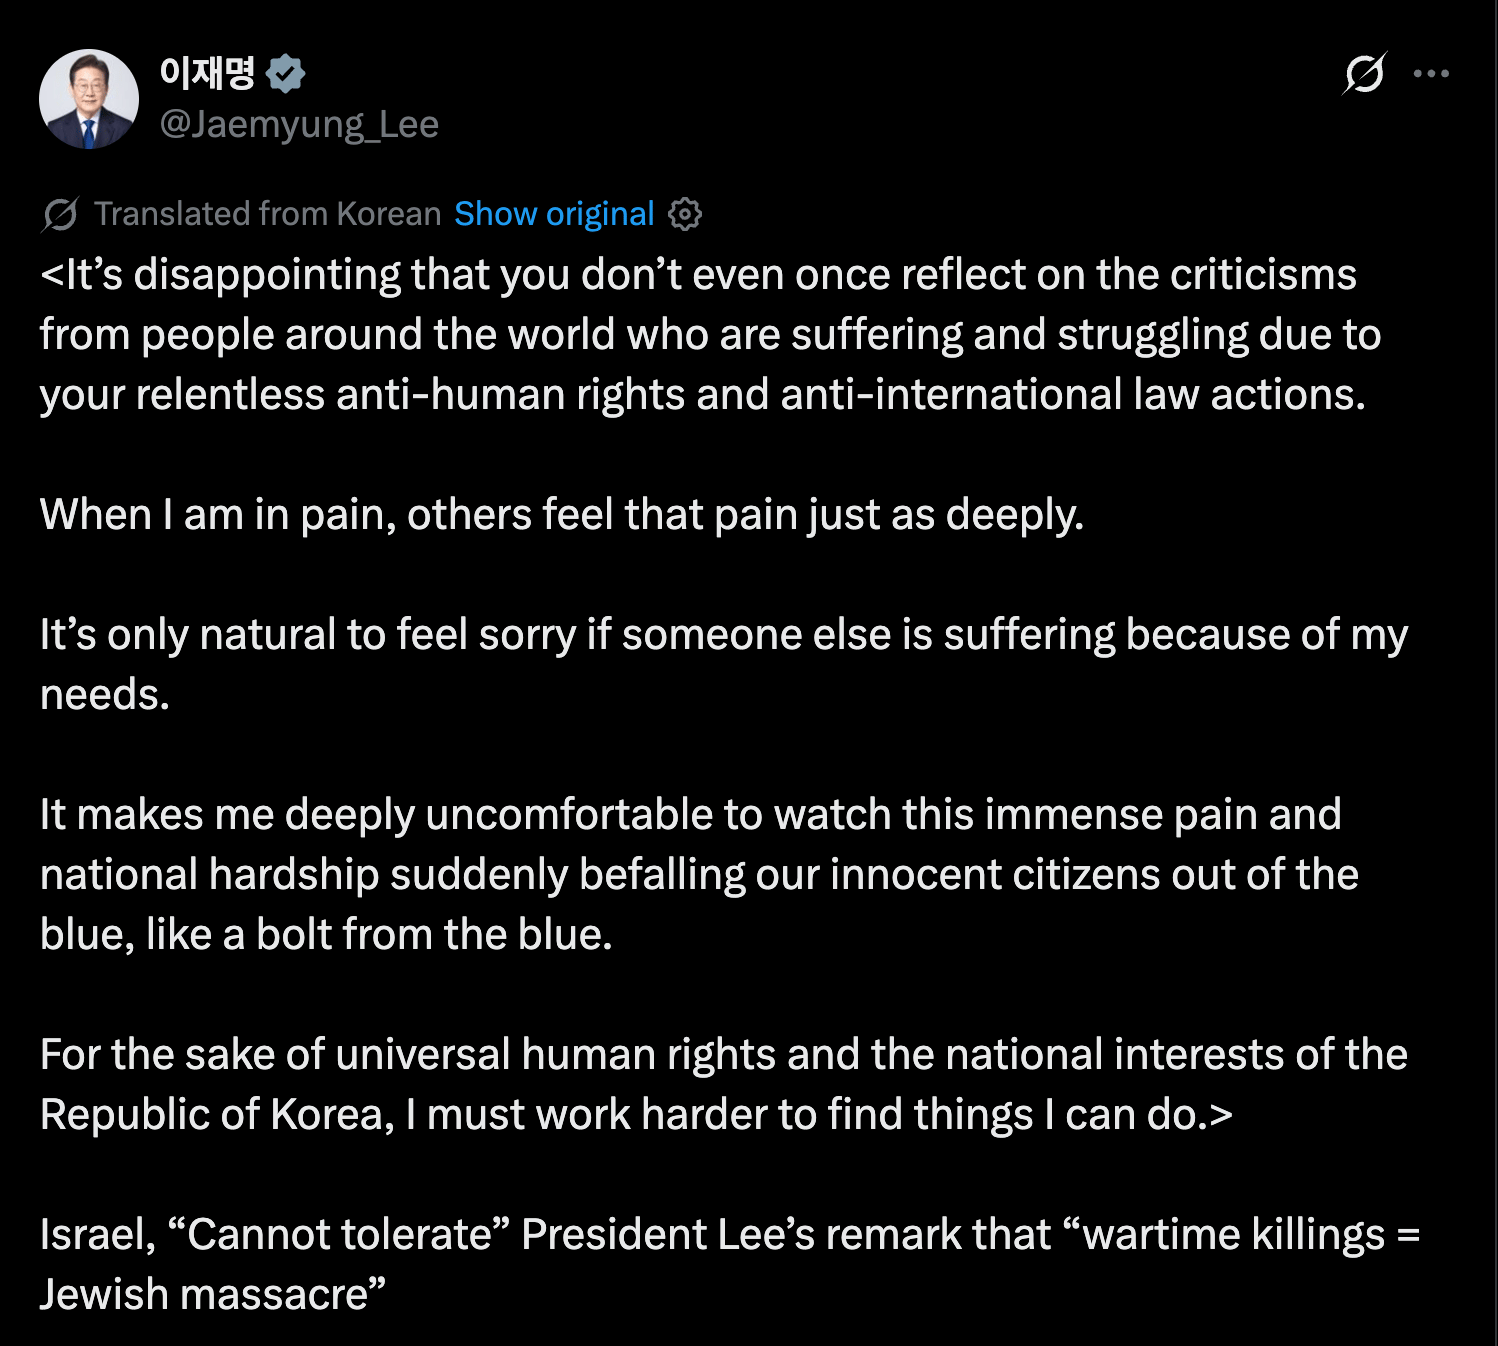Click the paragraph "It makes me deeply uncomfortable"
Screen dimensions: 1498x1346
[x=690, y=815]
